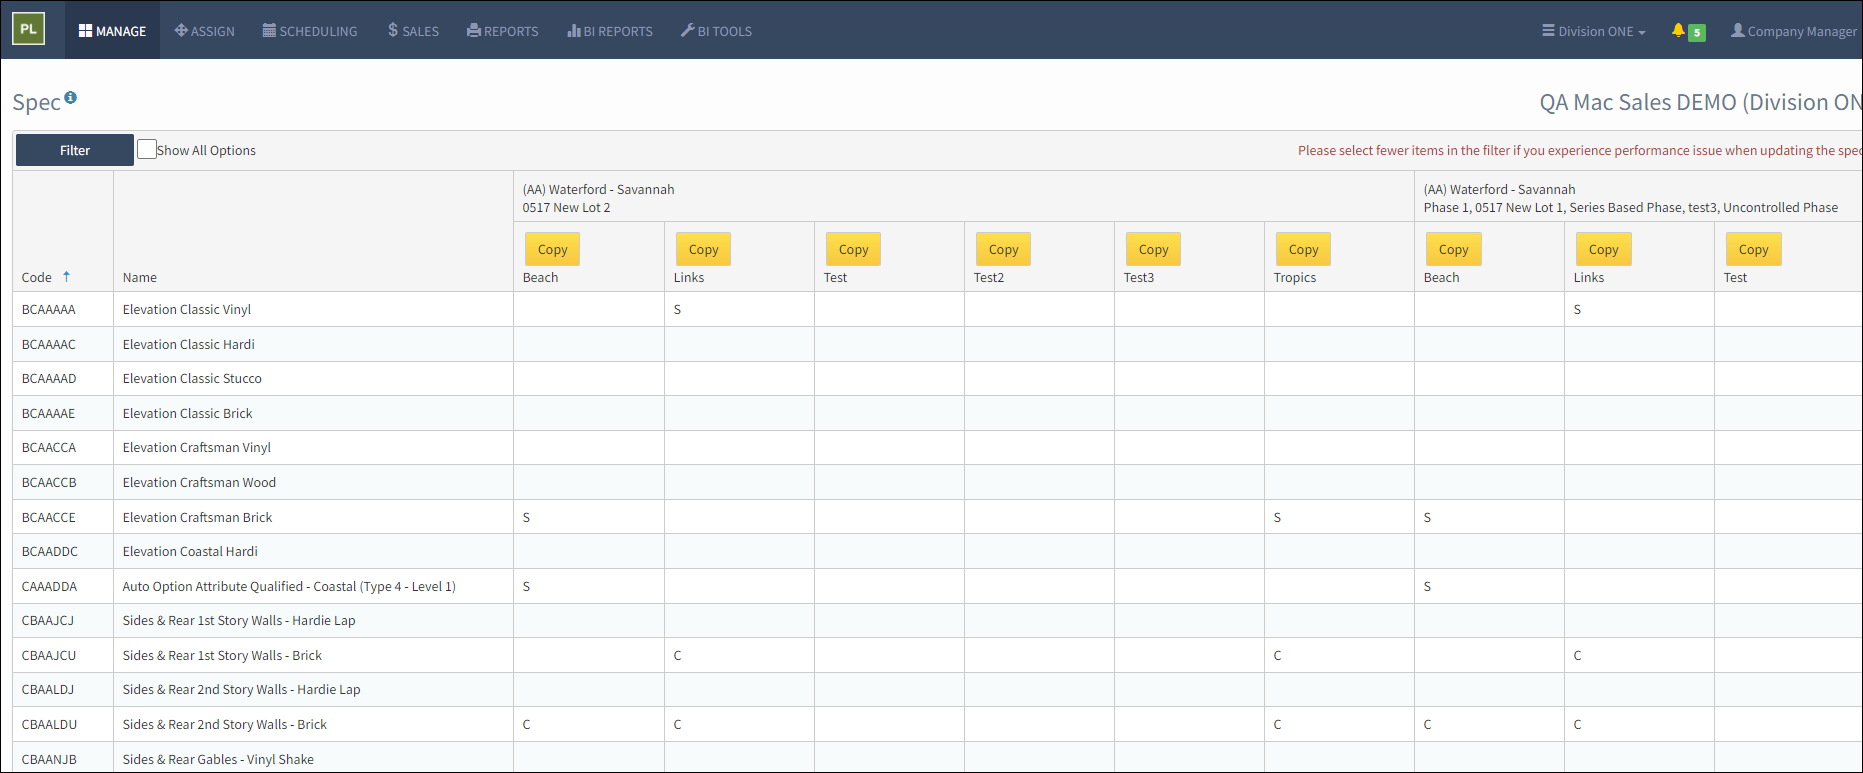This screenshot has height=773, width=1863.
Task: Copy the Test column under 0517 New Lot 2
Action: point(853,249)
